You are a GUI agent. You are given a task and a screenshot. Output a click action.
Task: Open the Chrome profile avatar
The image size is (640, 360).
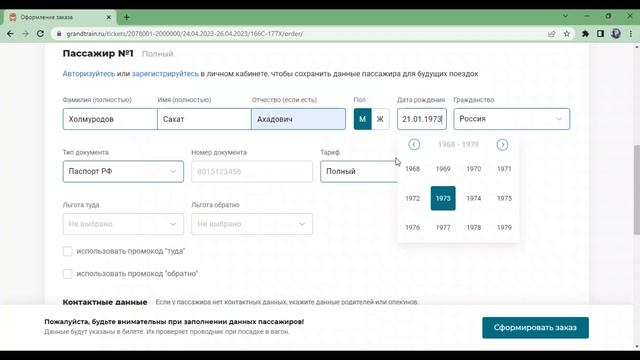click(616, 34)
